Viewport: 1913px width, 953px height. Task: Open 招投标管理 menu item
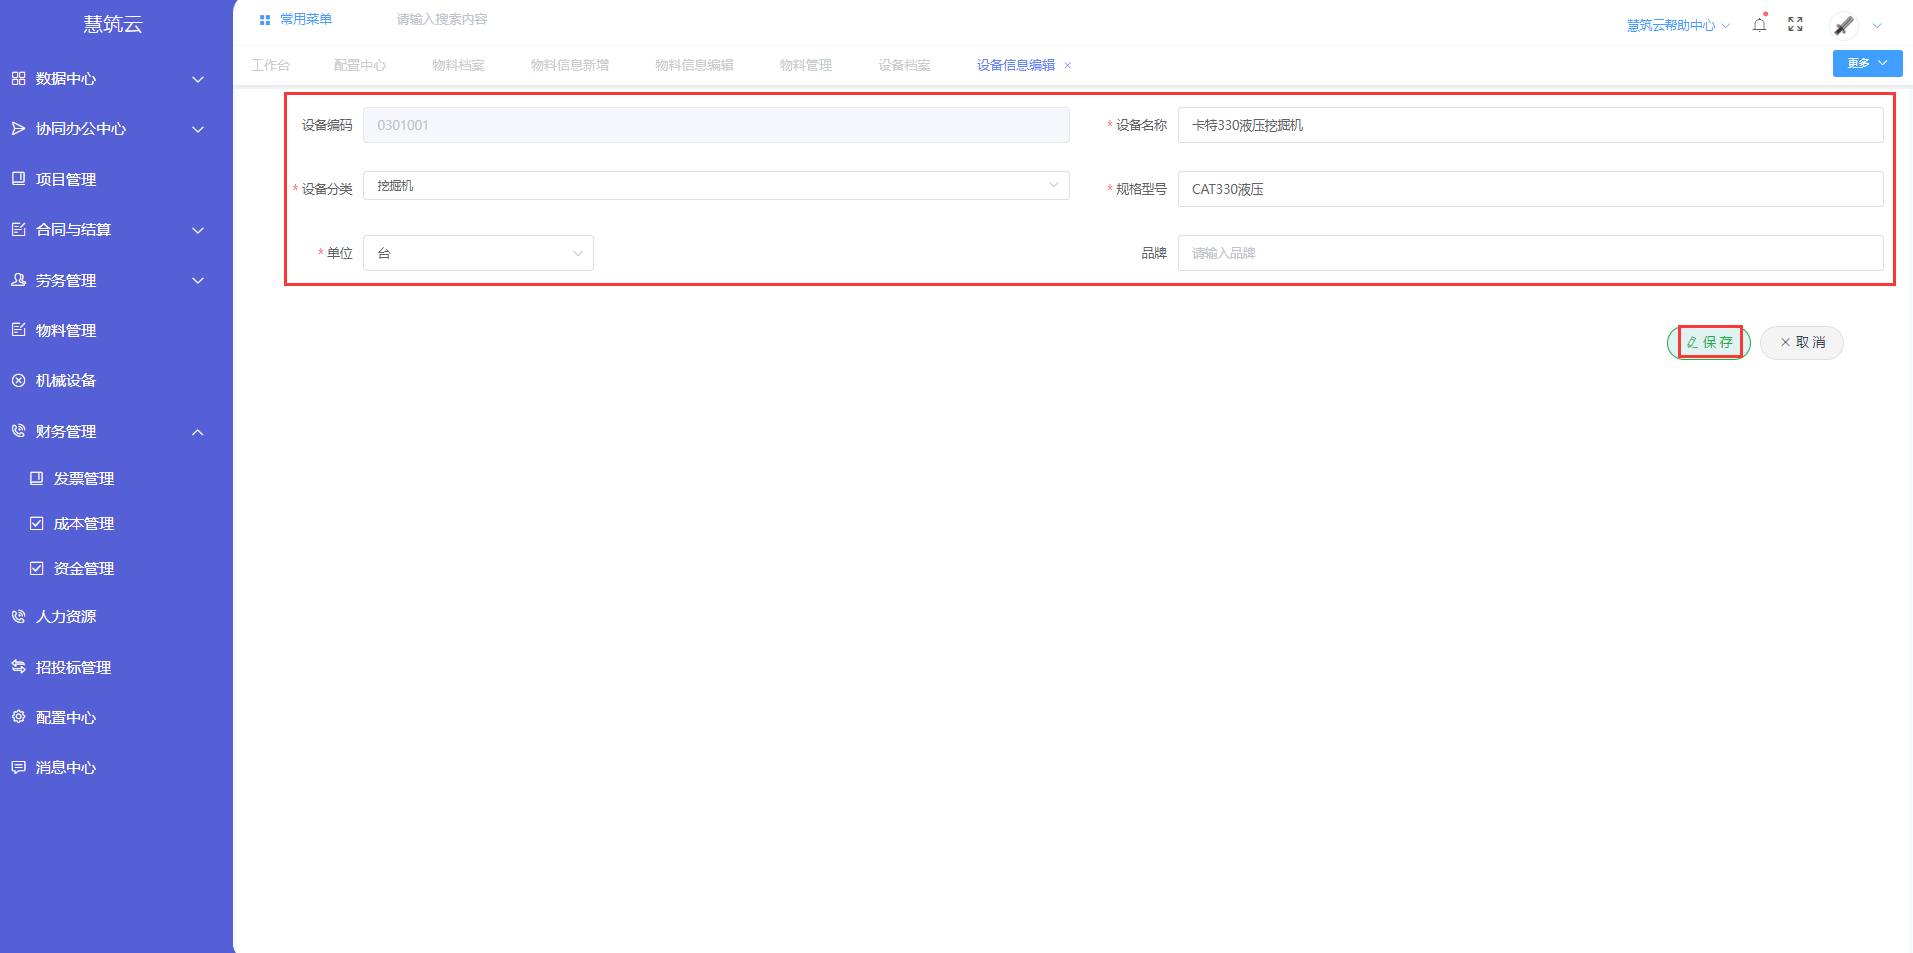[x=73, y=667]
